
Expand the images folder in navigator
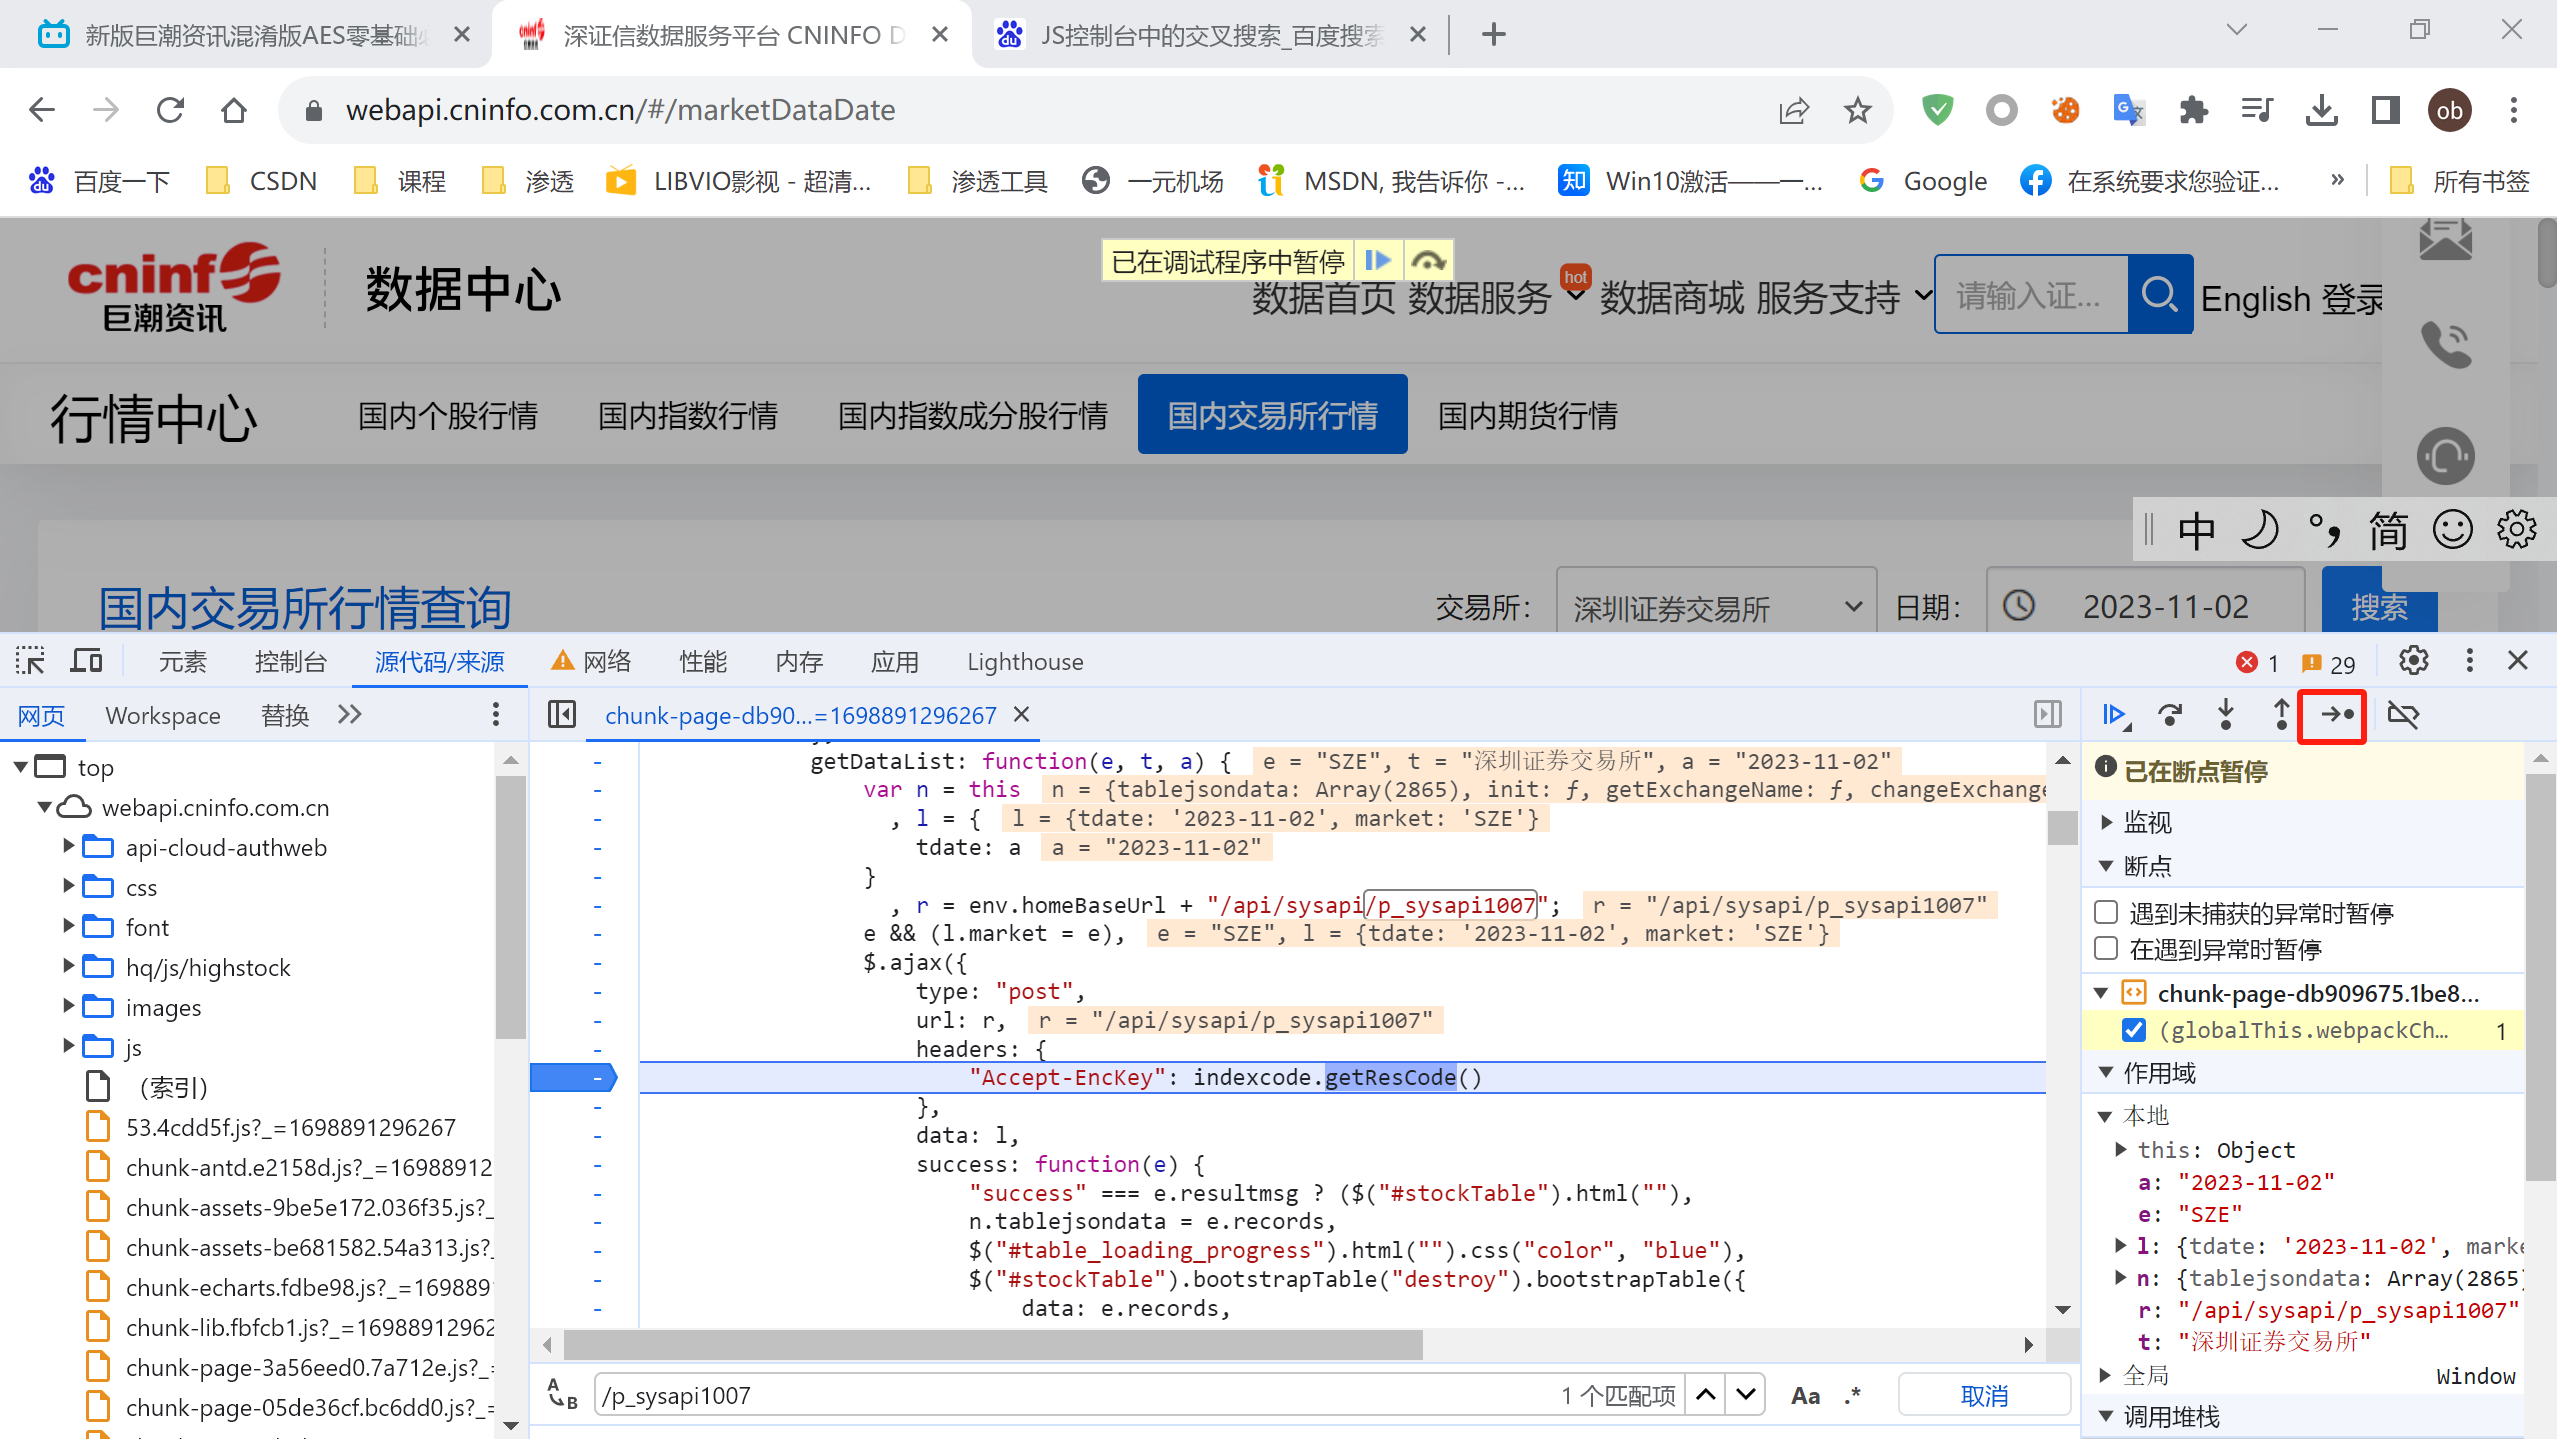(68, 1007)
